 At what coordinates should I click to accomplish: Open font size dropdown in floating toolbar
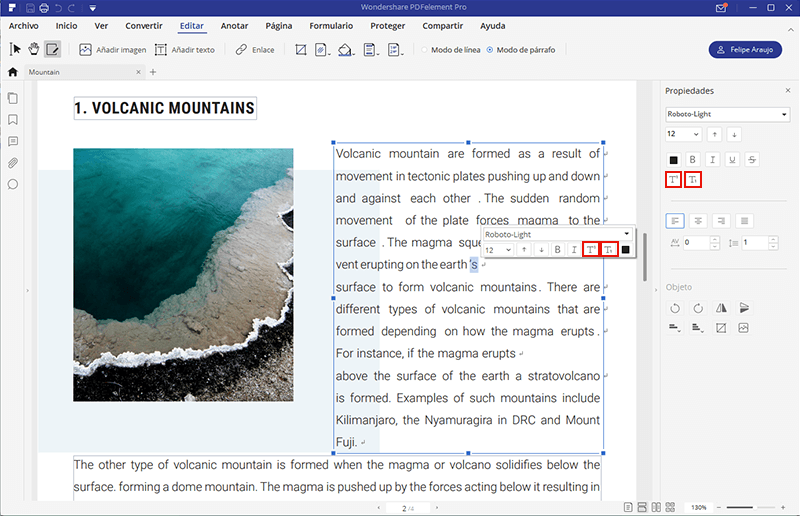(x=498, y=250)
